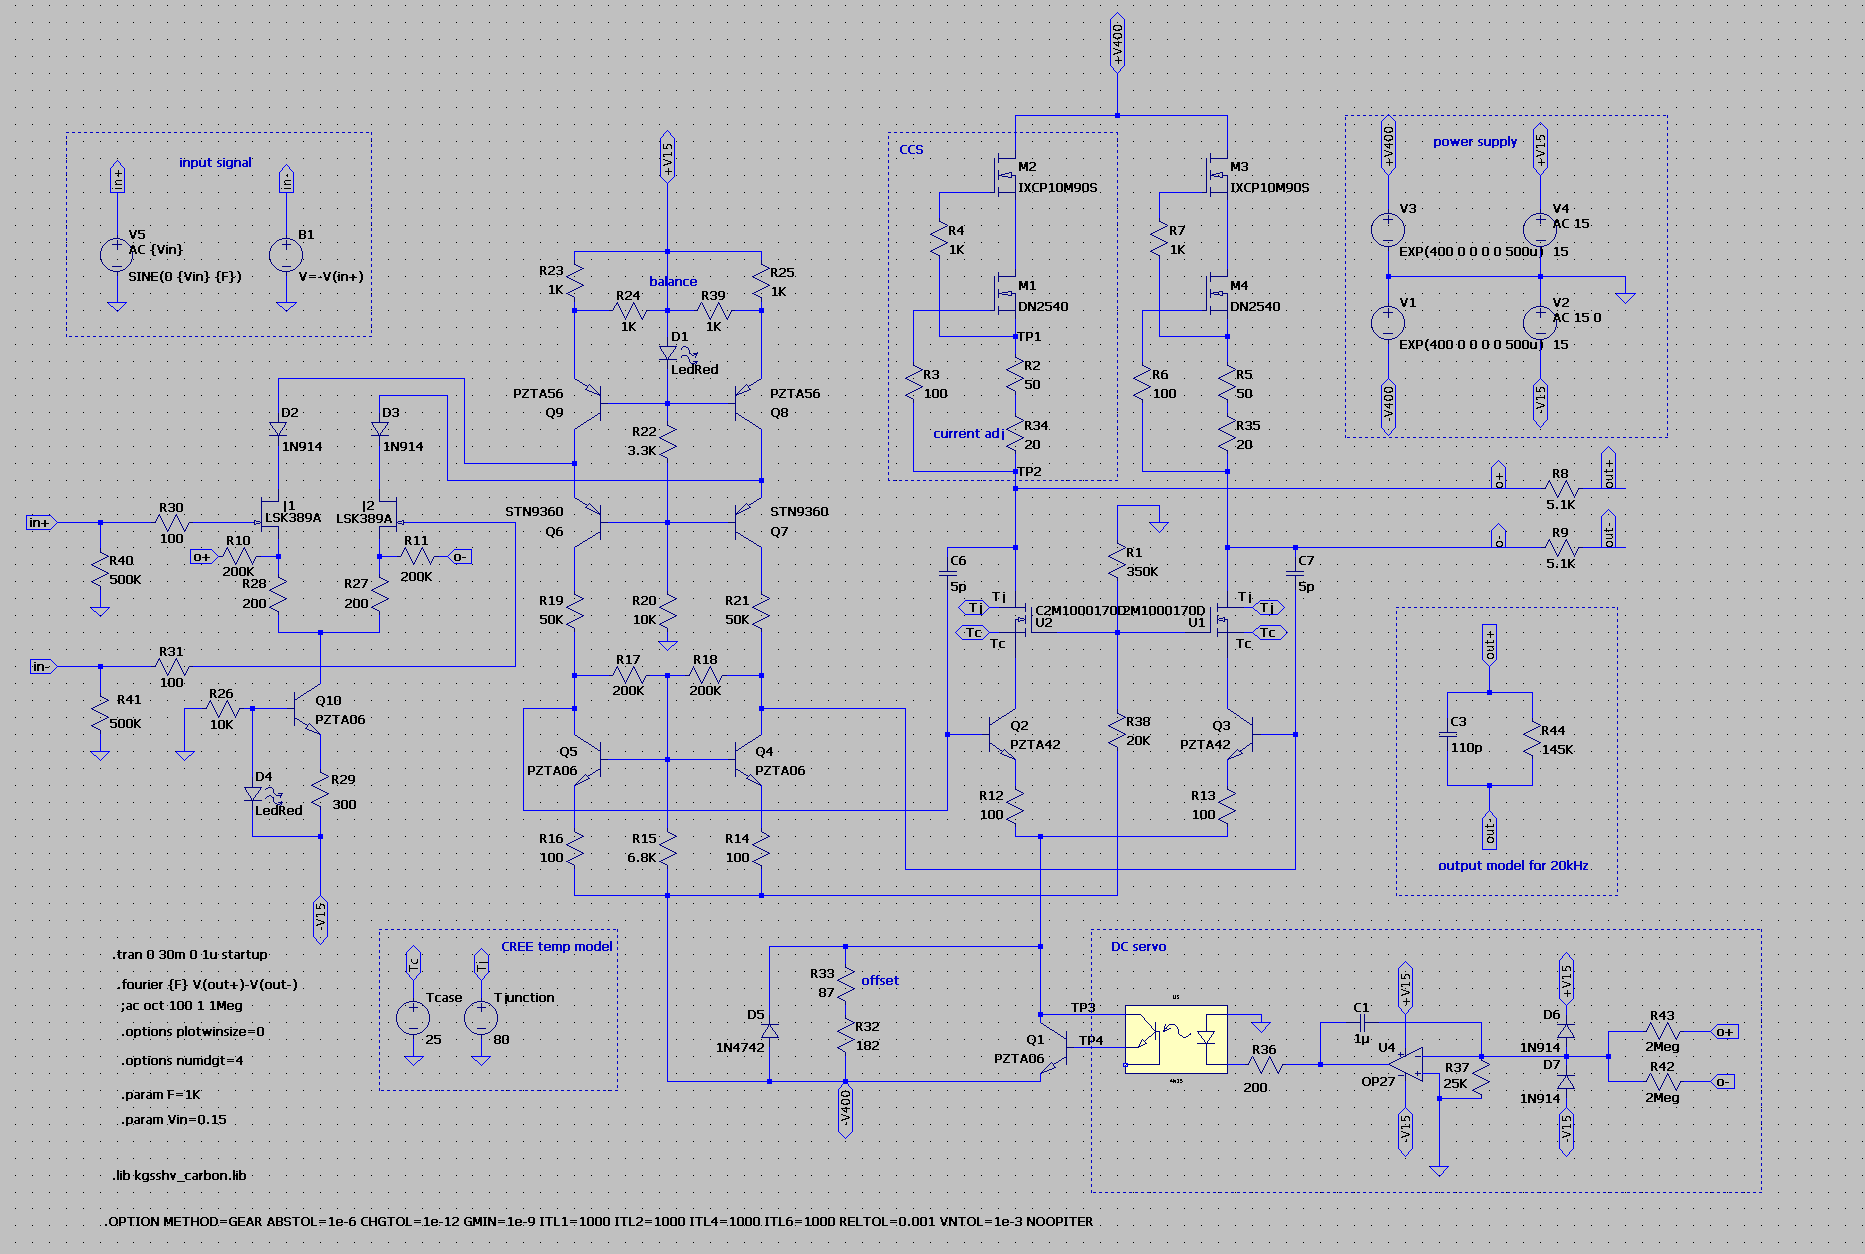Click the in- port flag feeding R31
Screen dimensions: 1865x1254
click(x=42, y=666)
